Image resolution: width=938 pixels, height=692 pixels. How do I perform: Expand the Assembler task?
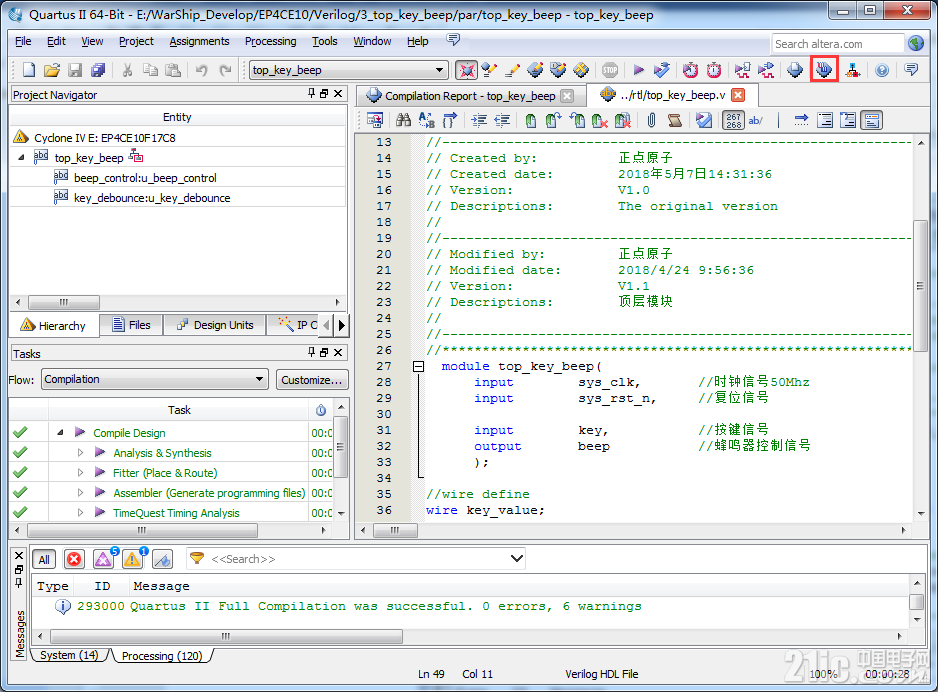pyautogui.click(x=80, y=493)
